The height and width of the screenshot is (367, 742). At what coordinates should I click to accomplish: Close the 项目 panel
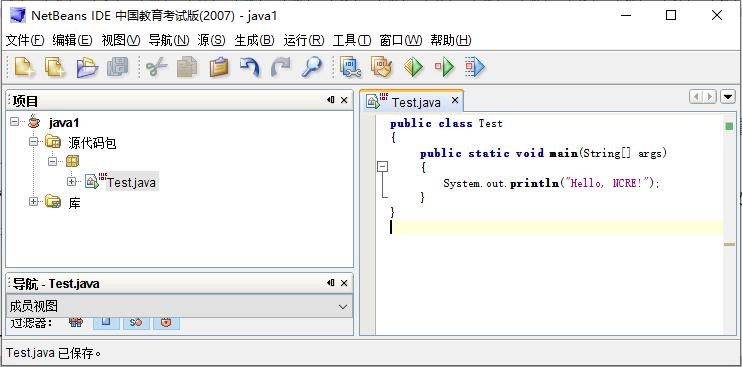[344, 100]
